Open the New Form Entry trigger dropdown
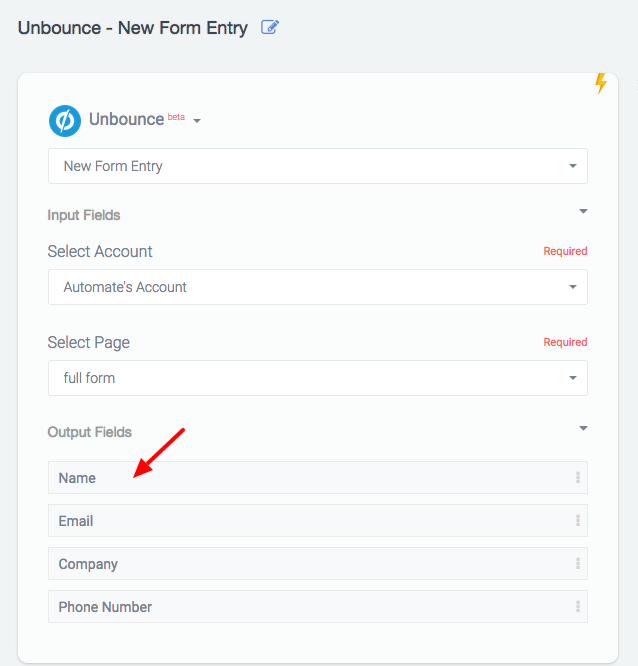 coord(318,166)
